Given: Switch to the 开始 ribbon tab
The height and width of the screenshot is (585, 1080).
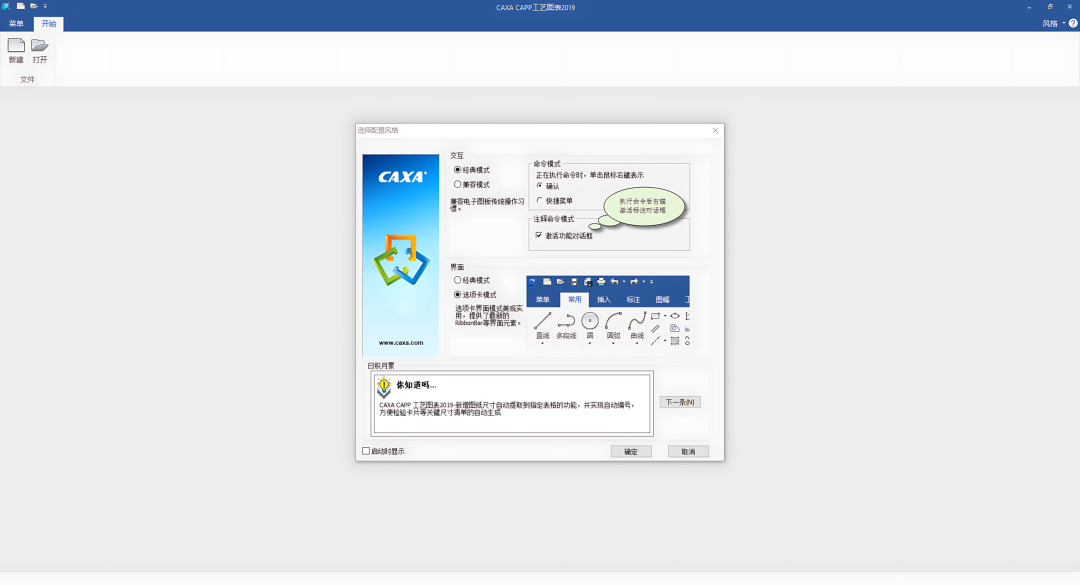Looking at the screenshot, I should (x=49, y=23).
